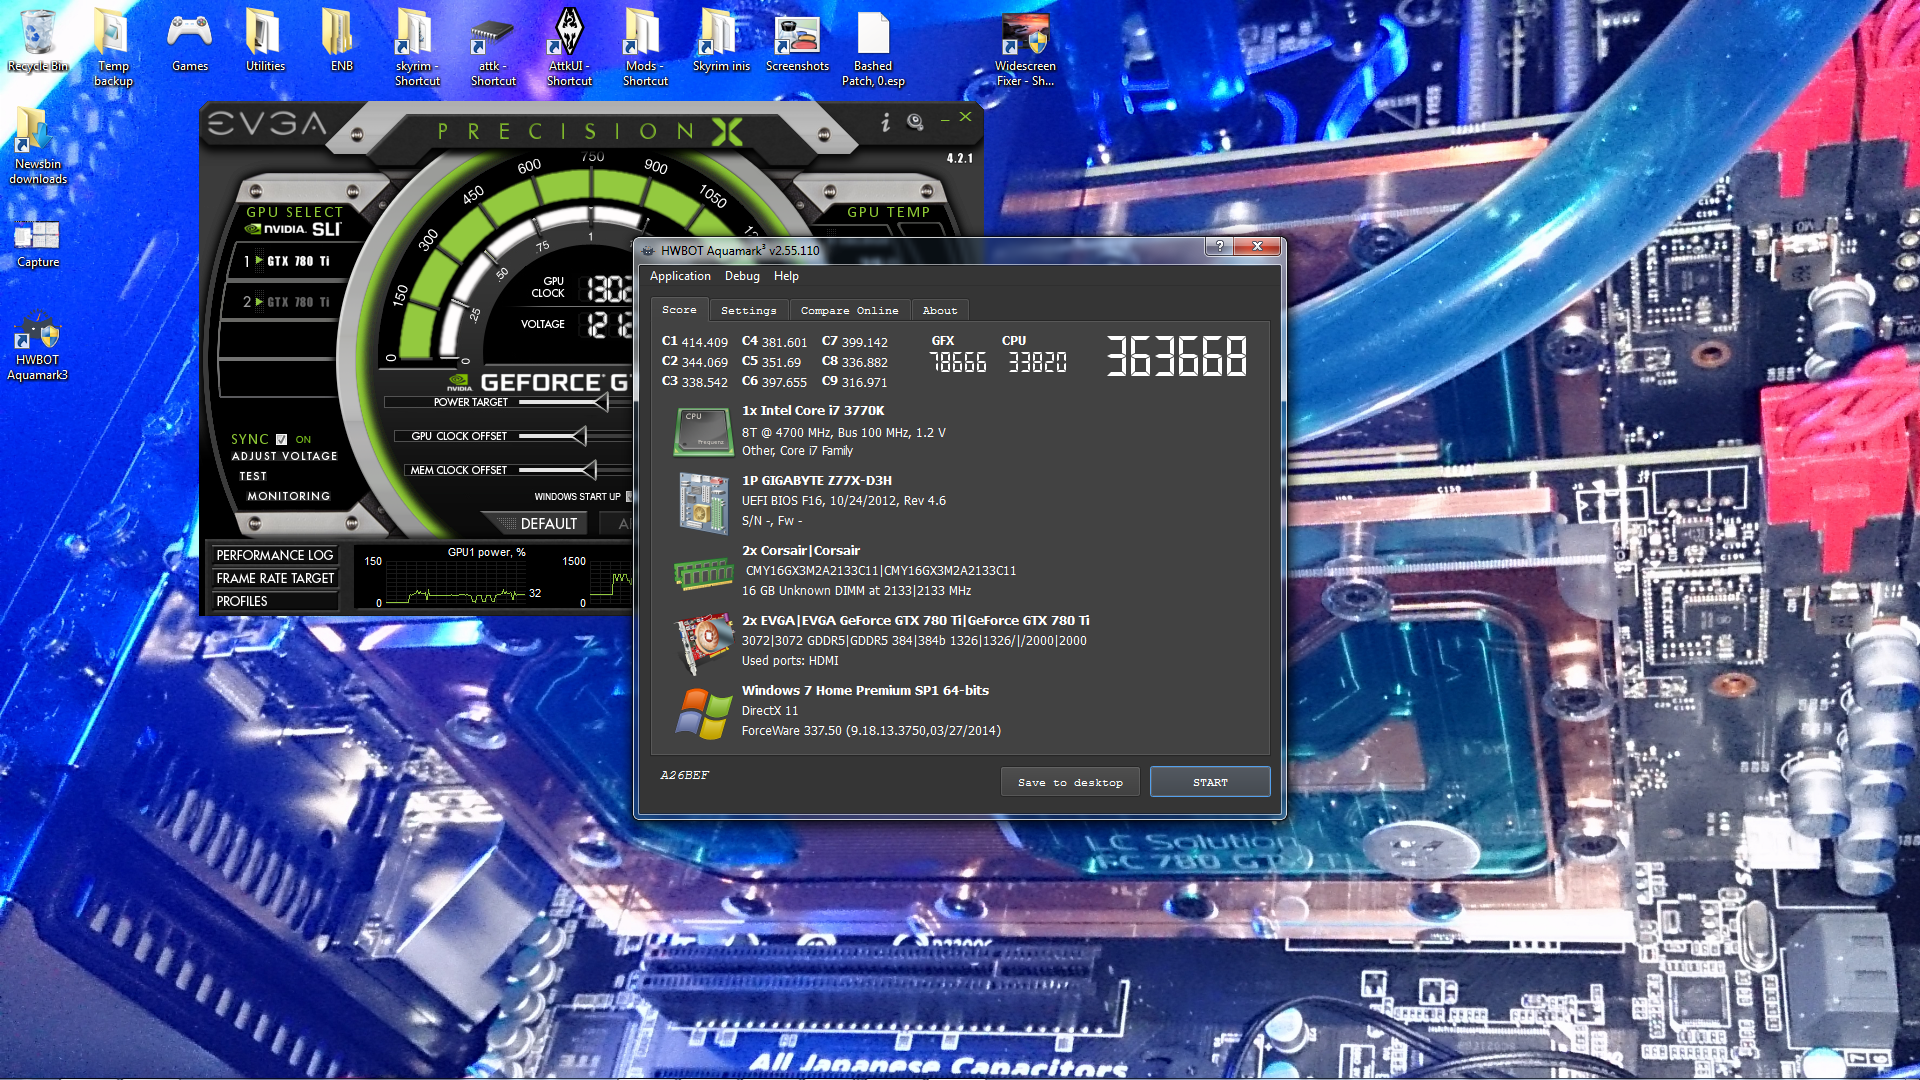Switch to the Settings tab

tap(748, 311)
